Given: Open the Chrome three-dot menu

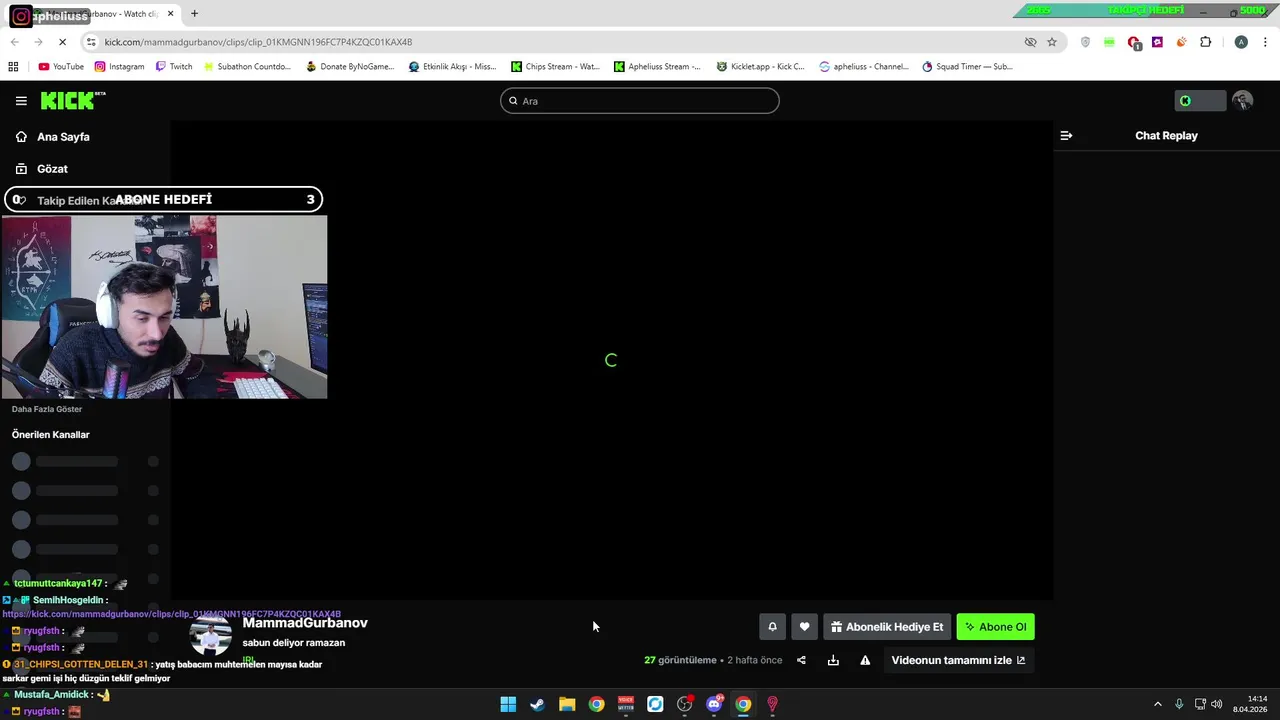Looking at the screenshot, I should point(1266,42).
